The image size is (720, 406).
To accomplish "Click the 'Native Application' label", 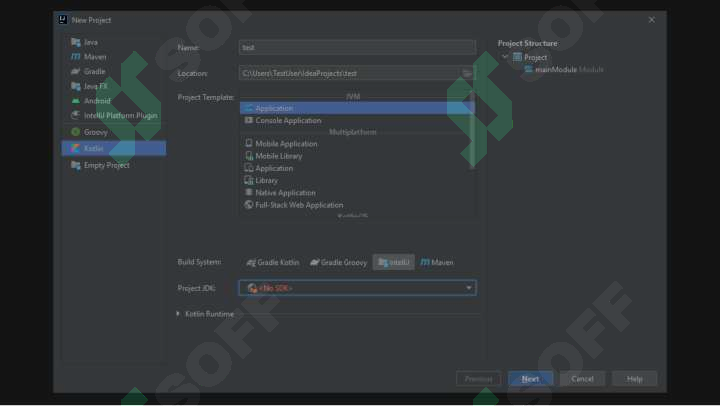I will (x=285, y=193).
